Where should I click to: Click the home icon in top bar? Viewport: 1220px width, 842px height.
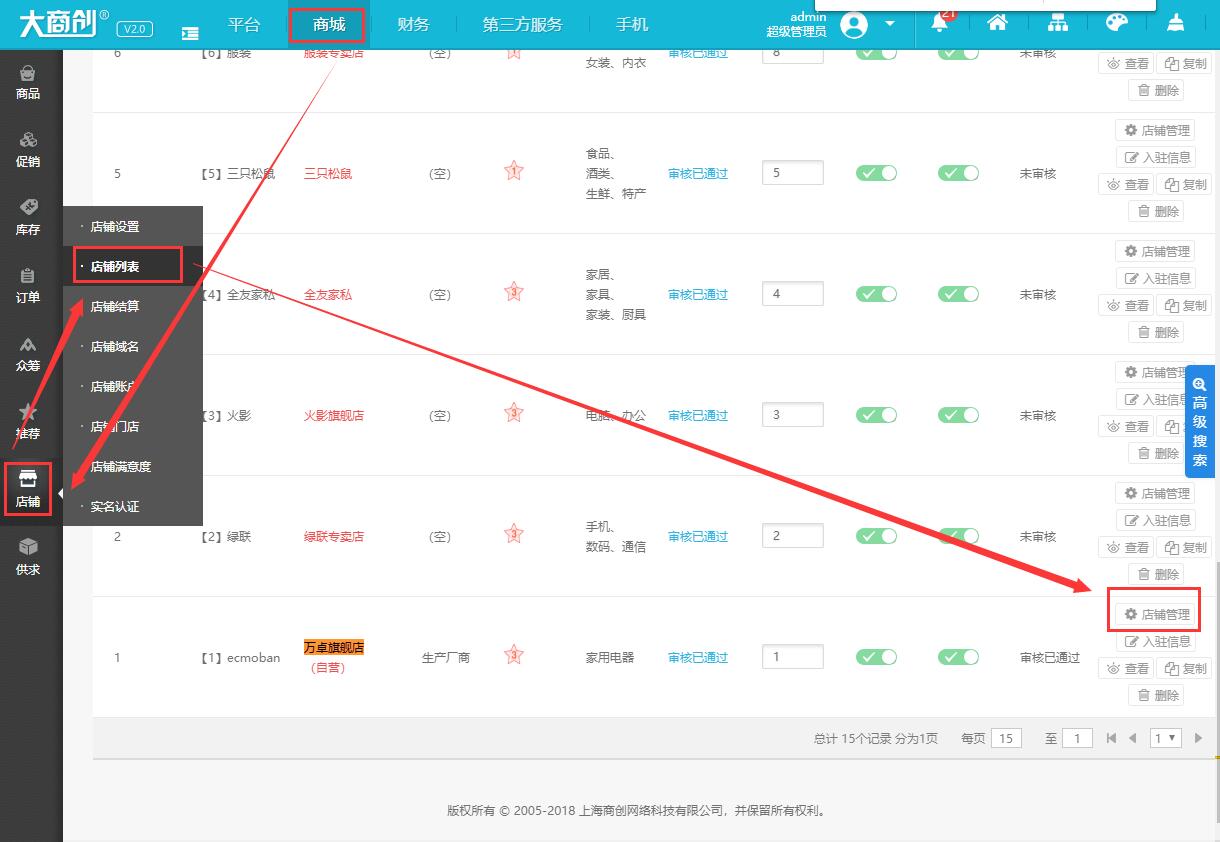click(997, 22)
